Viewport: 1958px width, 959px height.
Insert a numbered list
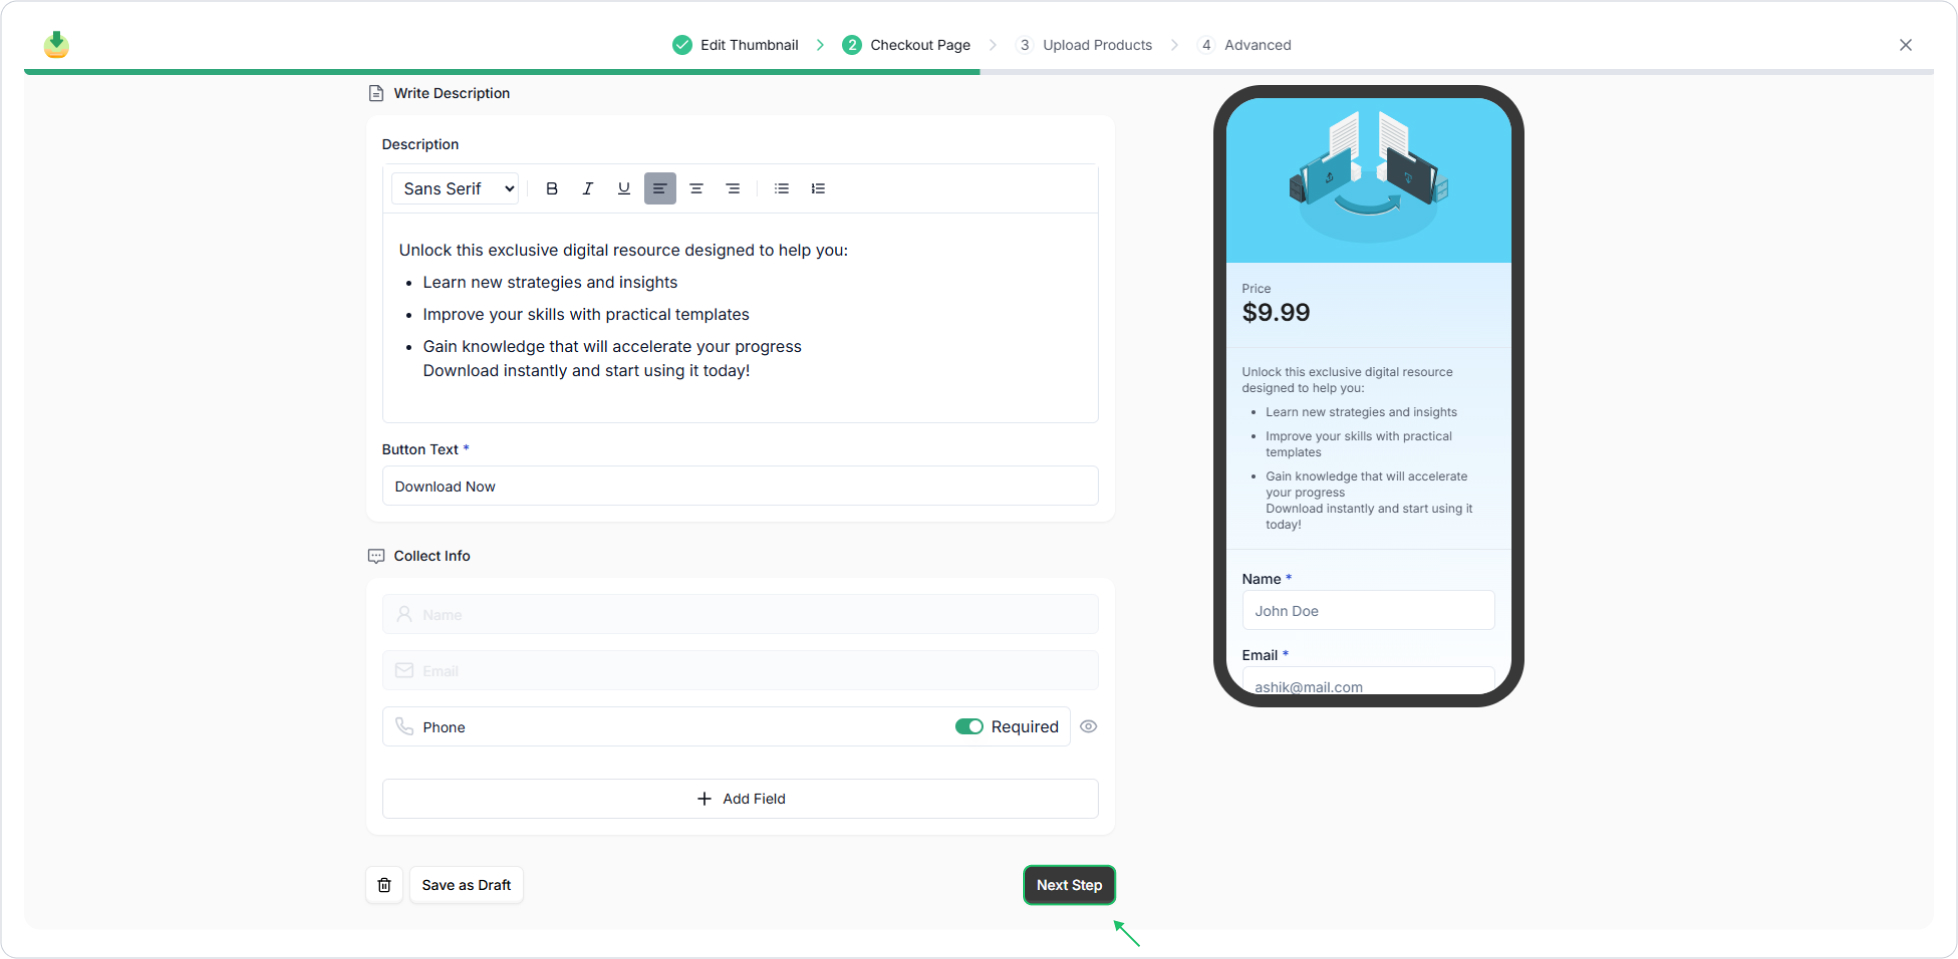pos(818,189)
